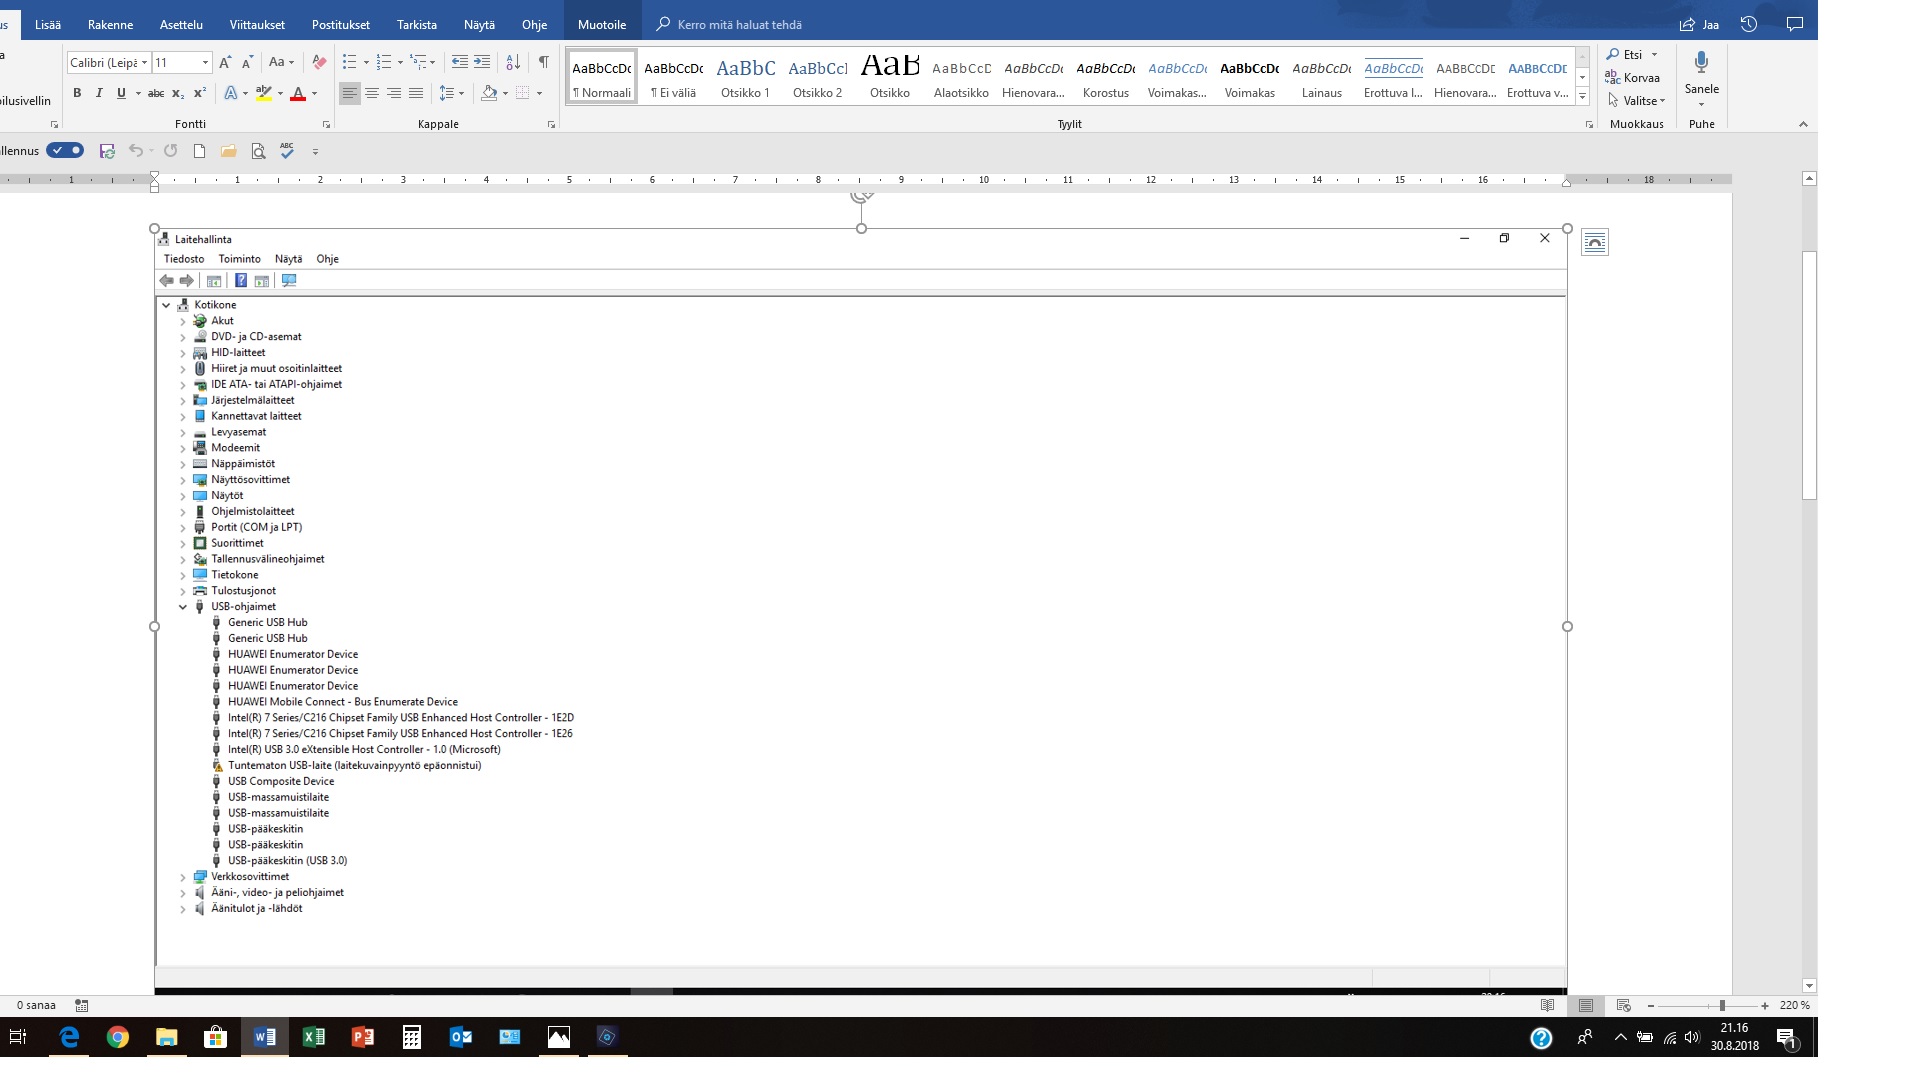Toggle italic formatting
Image resolution: width=1920 pixels, height=1080 pixels.
point(99,93)
